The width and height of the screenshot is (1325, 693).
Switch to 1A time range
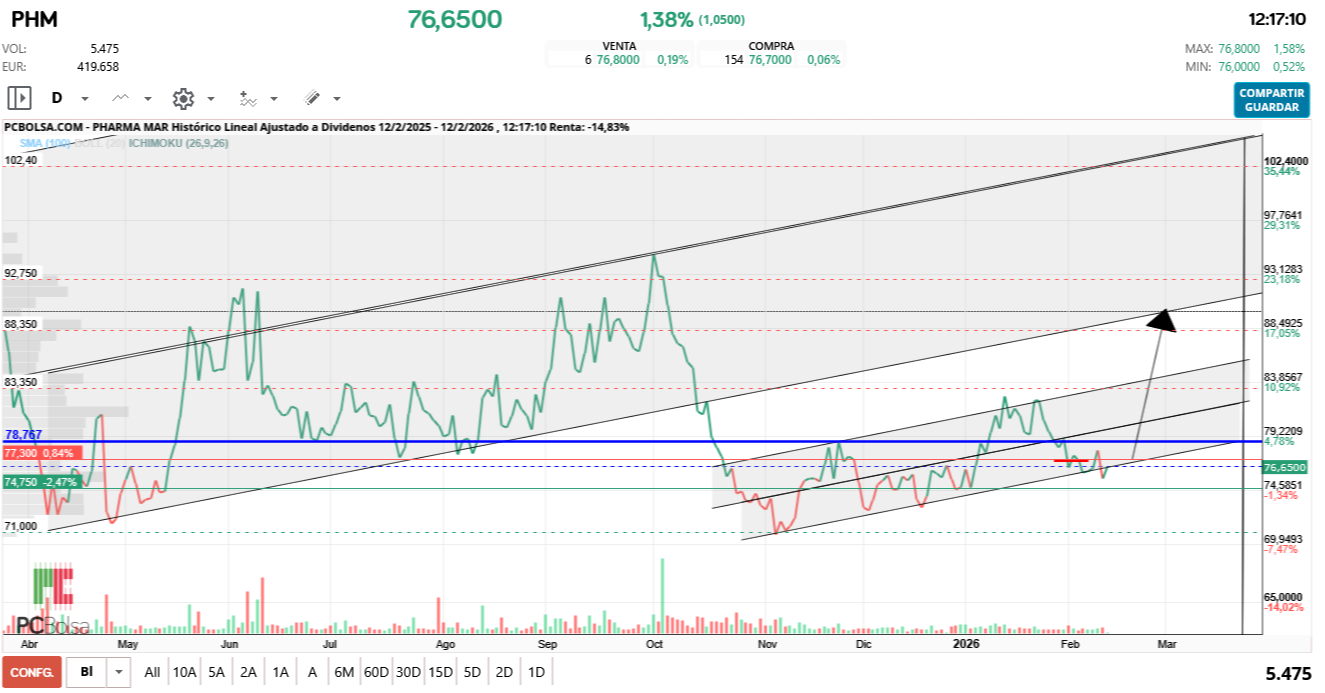280,672
